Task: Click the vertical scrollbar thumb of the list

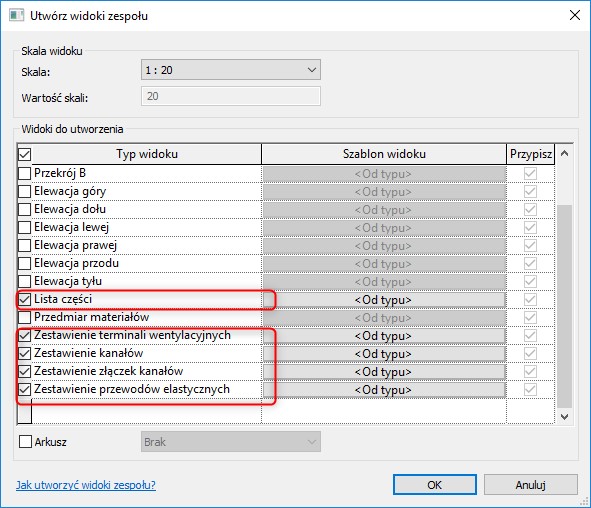Action: [x=564, y=306]
